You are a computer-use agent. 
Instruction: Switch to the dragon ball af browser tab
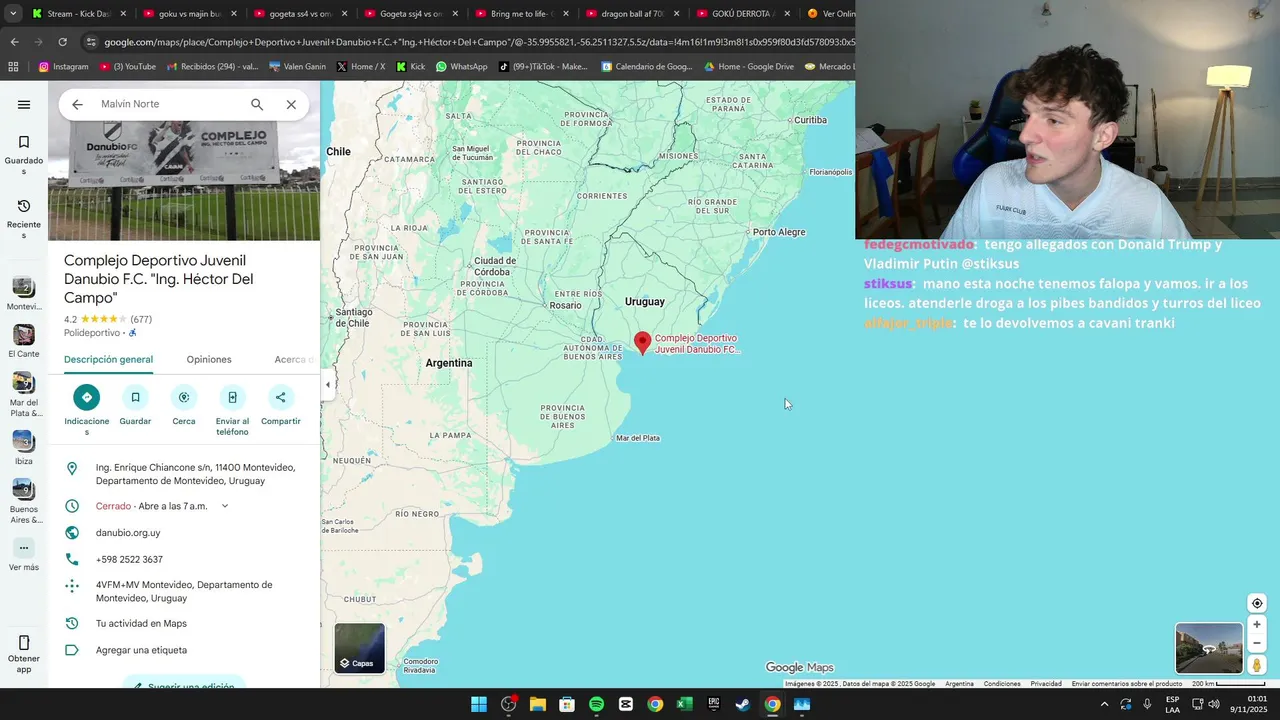point(630,14)
